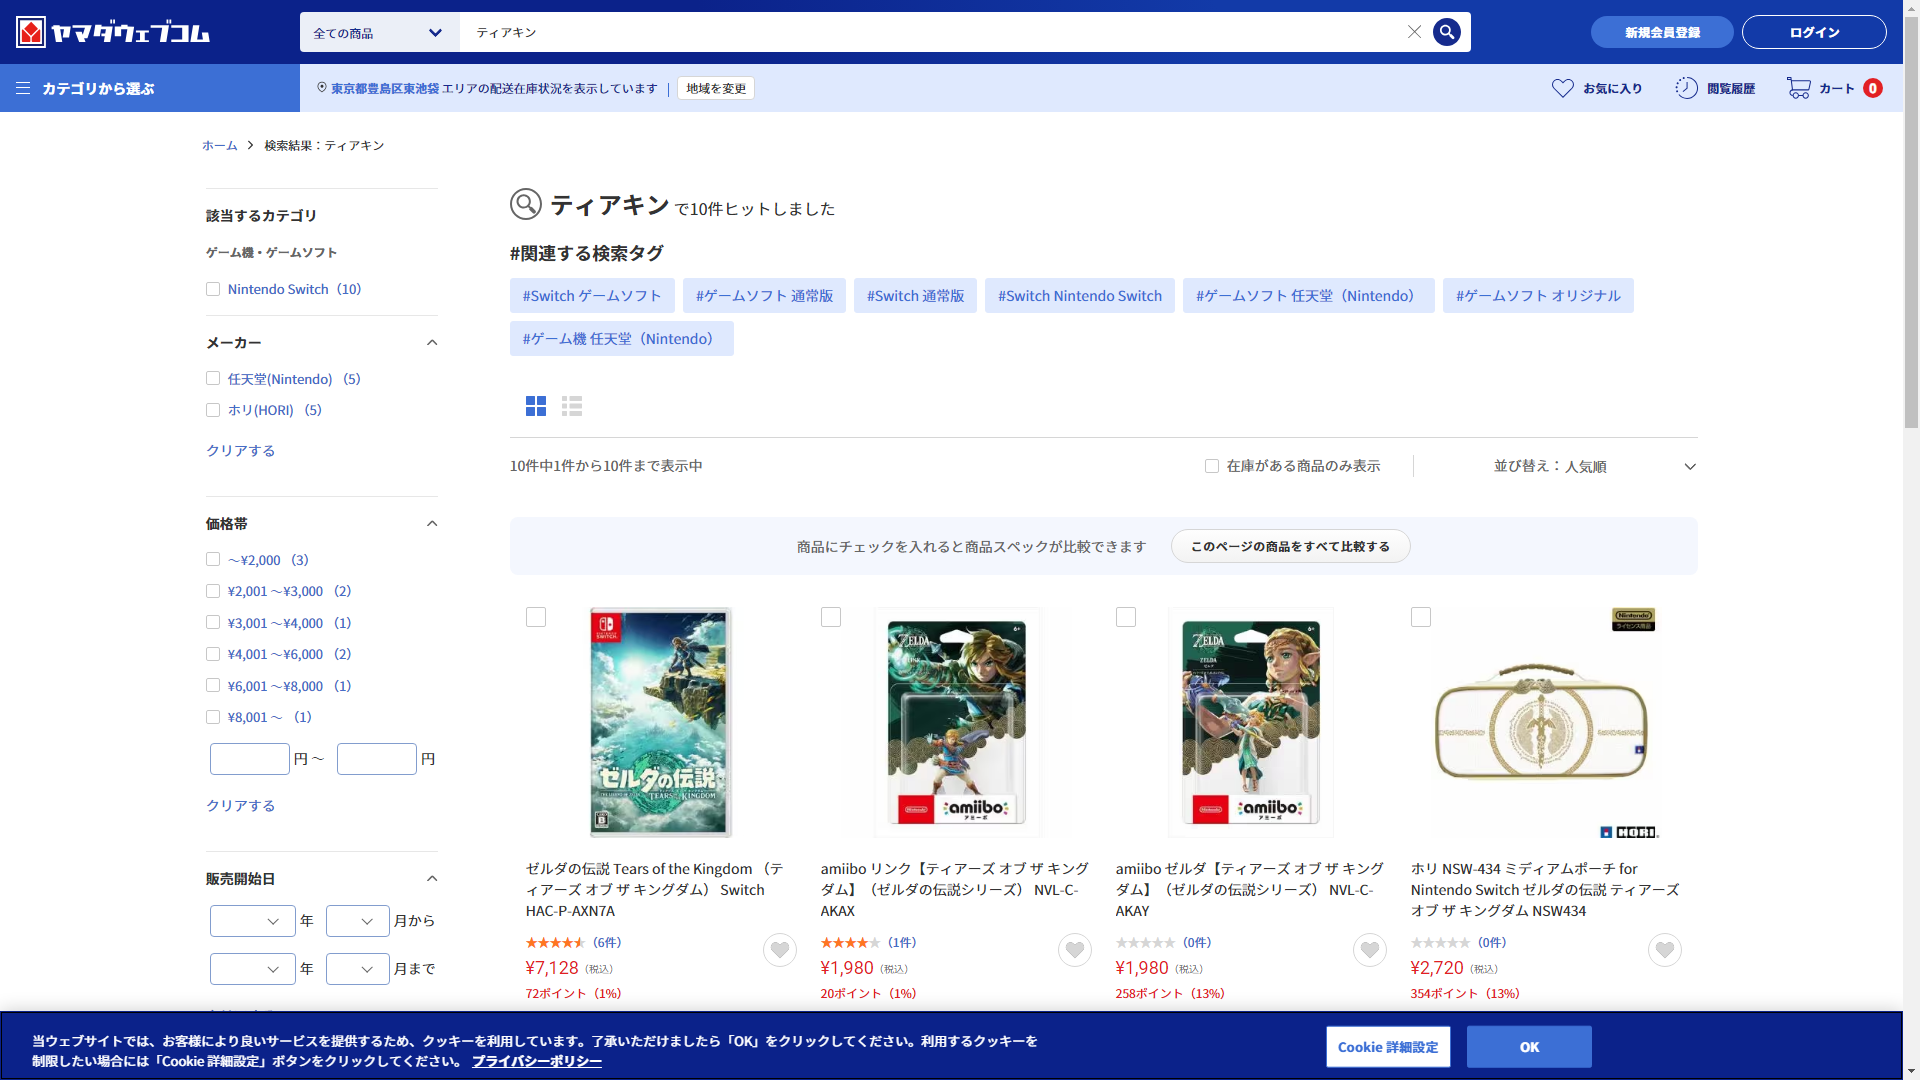Accept cookies with the OK button
1920x1080 pixels.
[x=1529, y=1047]
